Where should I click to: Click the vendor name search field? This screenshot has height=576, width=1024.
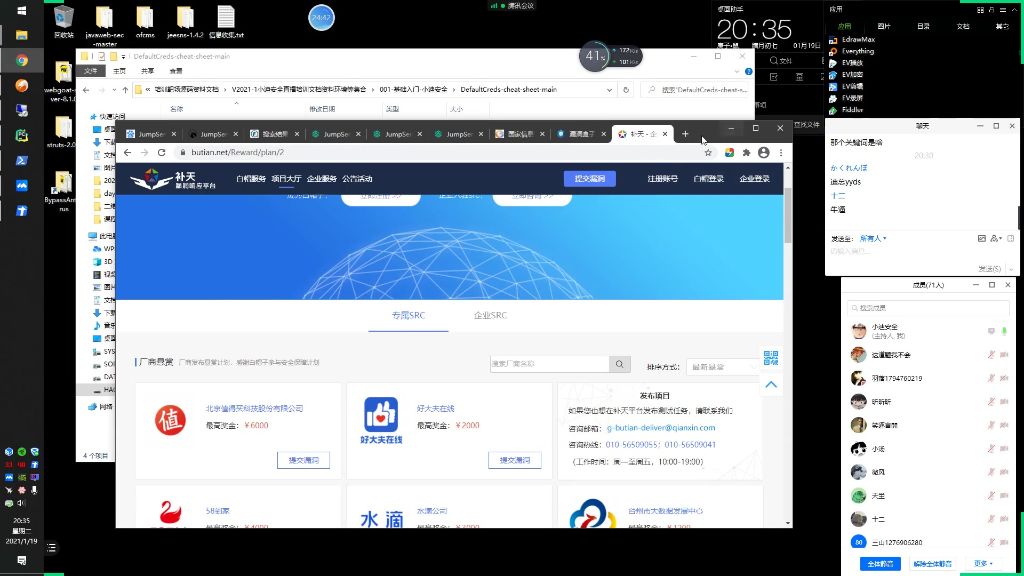550,364
